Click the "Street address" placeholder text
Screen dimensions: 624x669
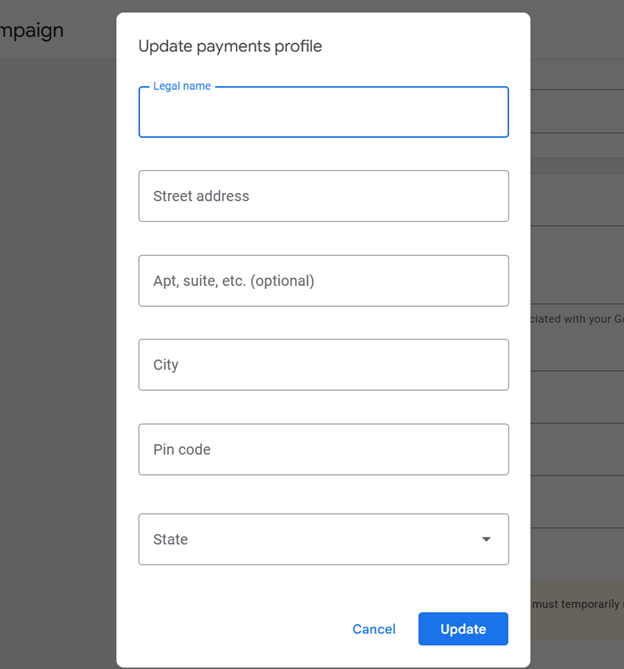(201, 196)
